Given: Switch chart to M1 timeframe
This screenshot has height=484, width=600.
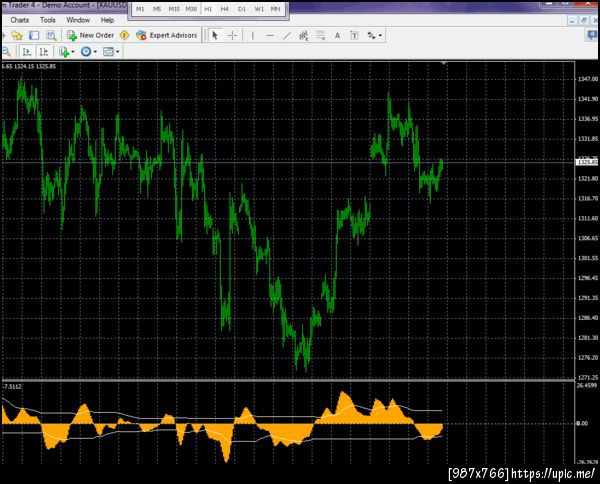Looking at the screenshot, I should 140,9.
